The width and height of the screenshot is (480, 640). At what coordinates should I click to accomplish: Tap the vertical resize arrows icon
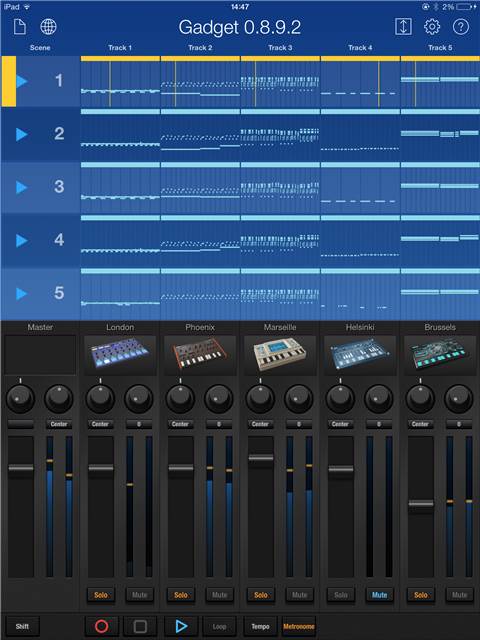pos(403,27)
